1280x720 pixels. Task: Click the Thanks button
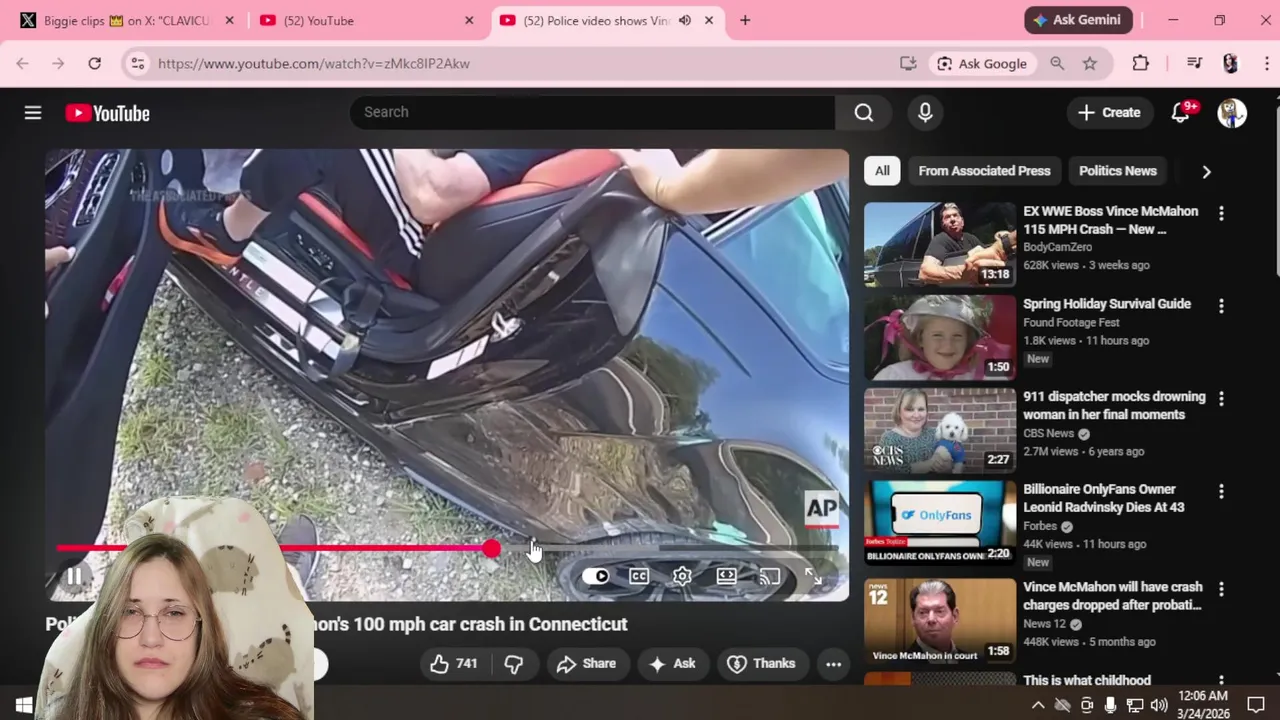point(762,664)
